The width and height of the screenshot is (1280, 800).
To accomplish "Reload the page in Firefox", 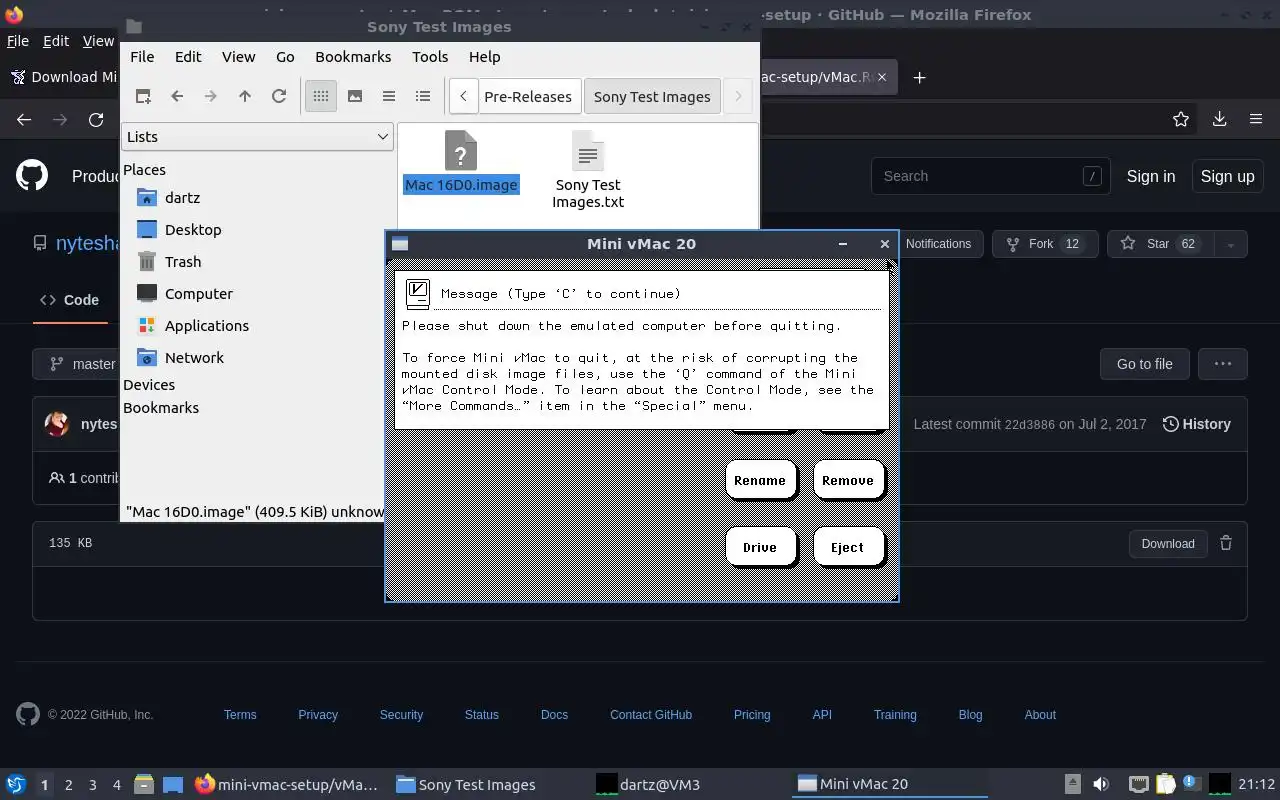I will (96, 119).
